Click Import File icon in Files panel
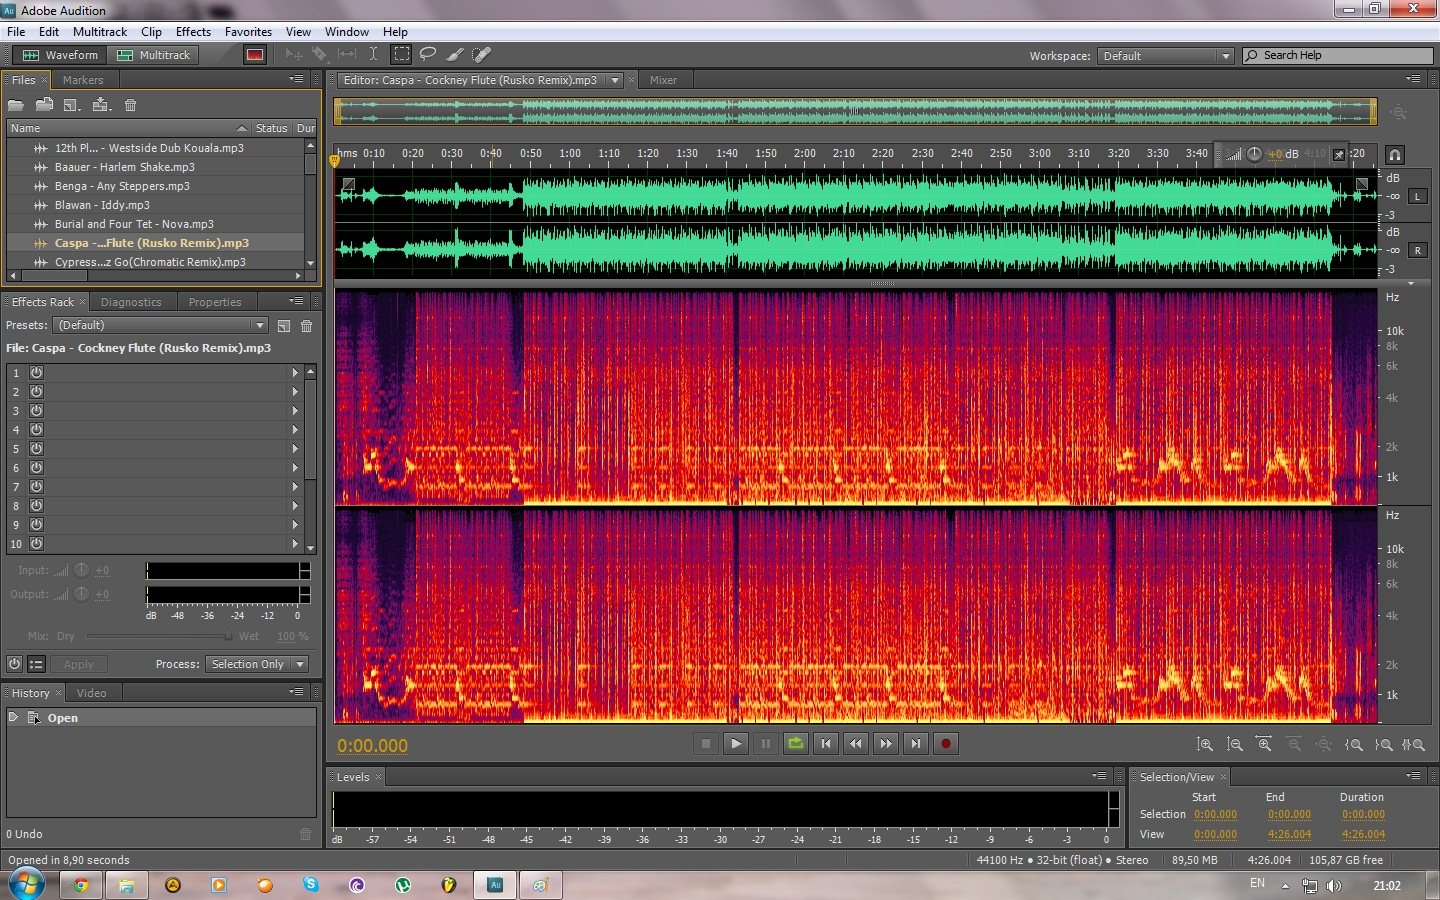The image size is (1440, 900). click(x=44, y=105)
